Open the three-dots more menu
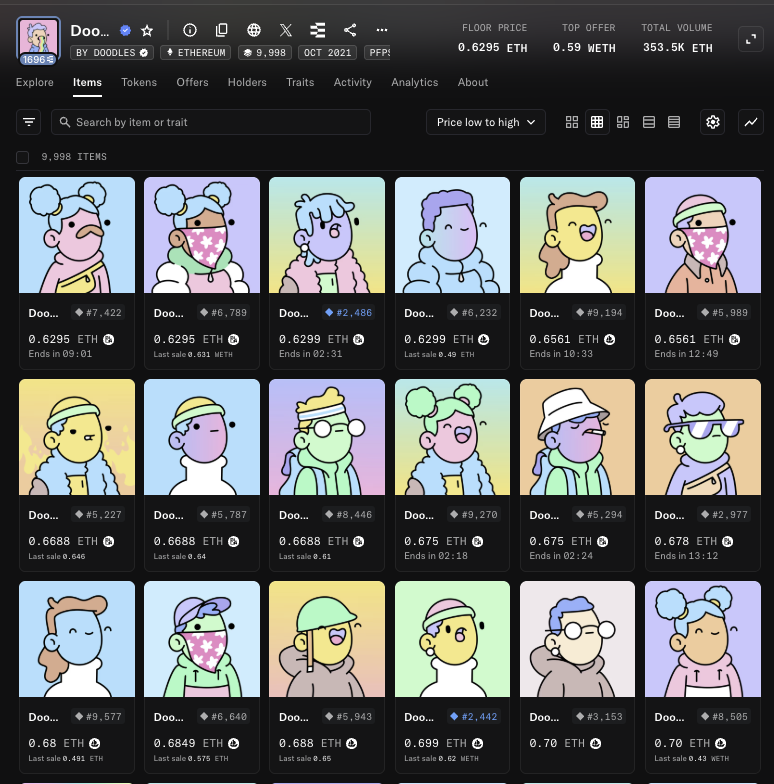Viewport: 774px width, 784px height. (x=382, y=30)
